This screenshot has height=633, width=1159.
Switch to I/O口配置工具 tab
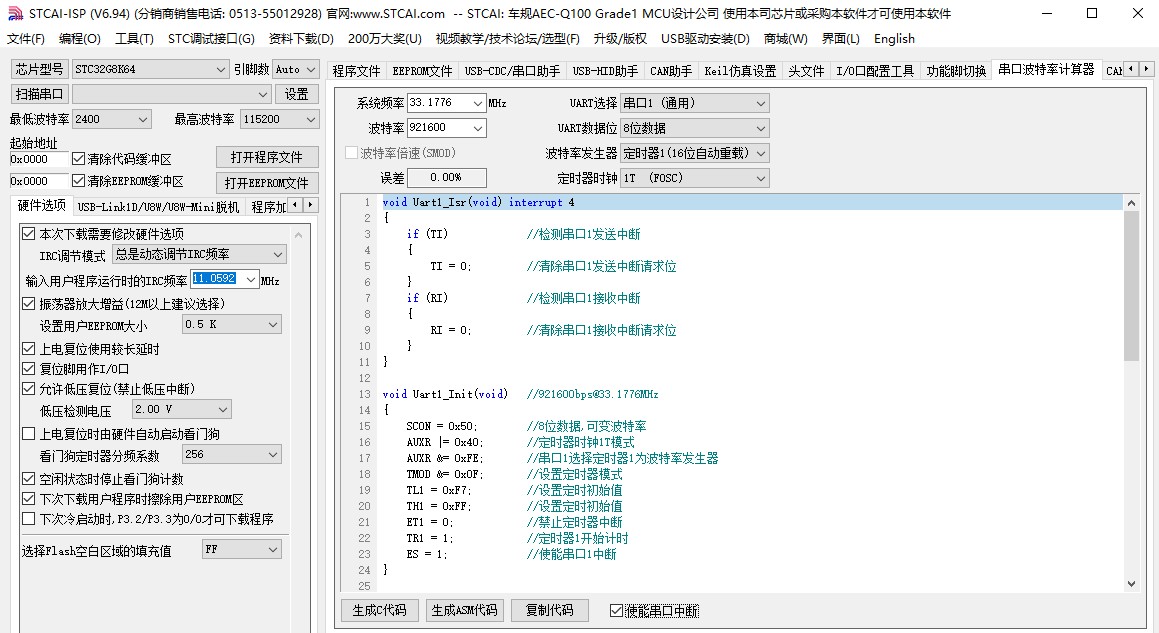pyautogui.click(x=875, y=71)
